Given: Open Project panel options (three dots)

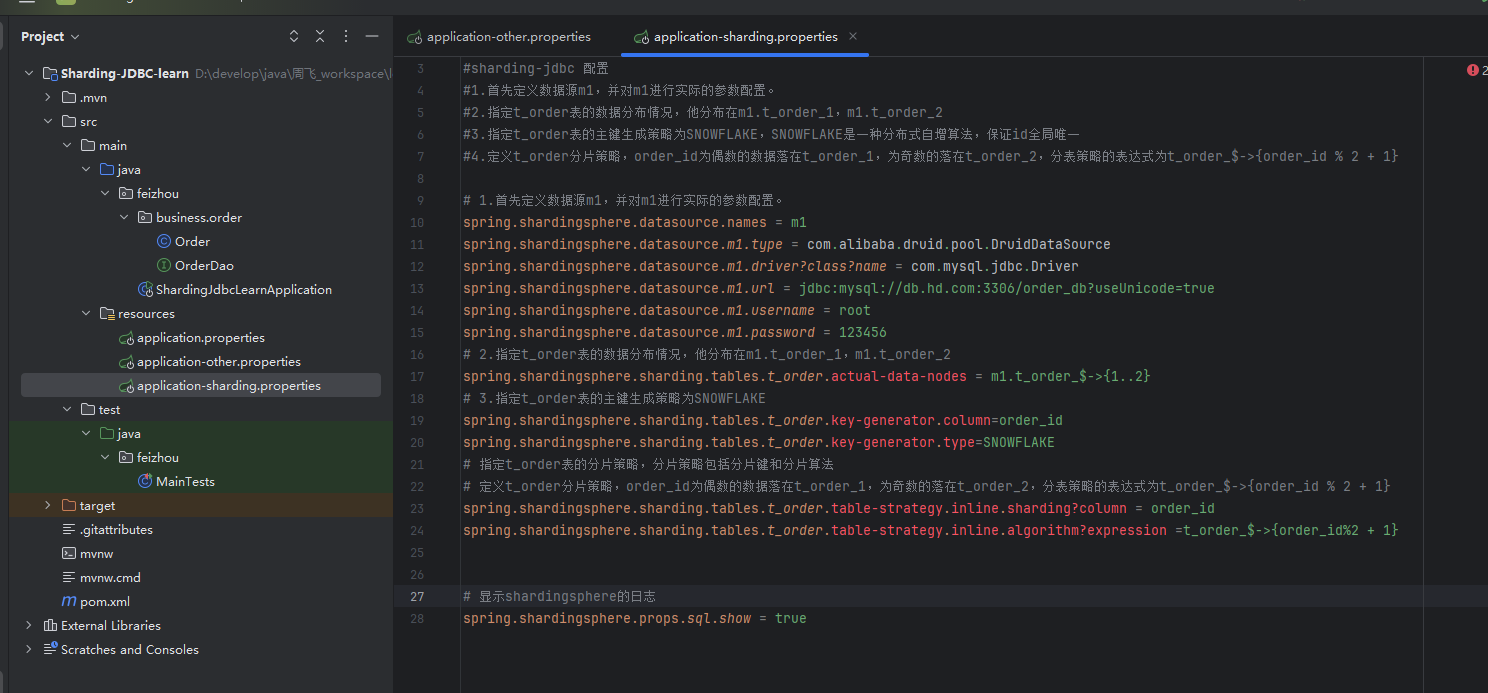Looking at the screenshot, I should coord(346,36).
